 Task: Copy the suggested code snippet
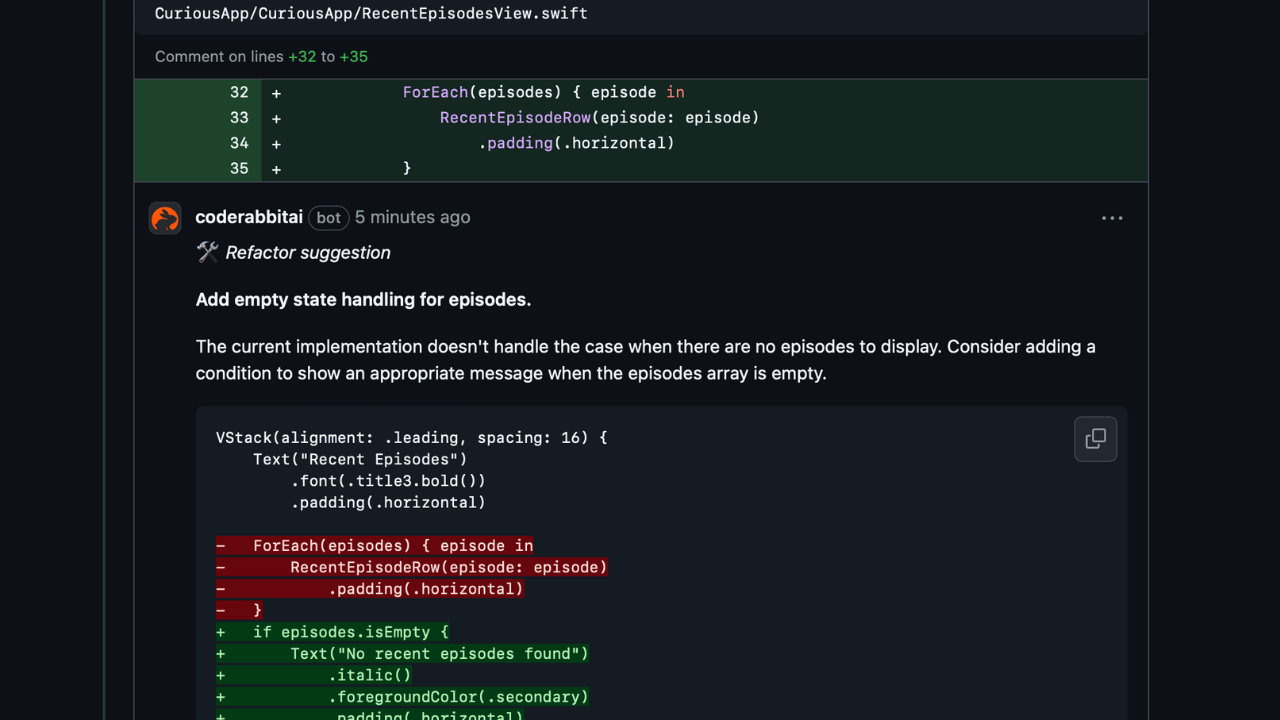(1095, 439)
